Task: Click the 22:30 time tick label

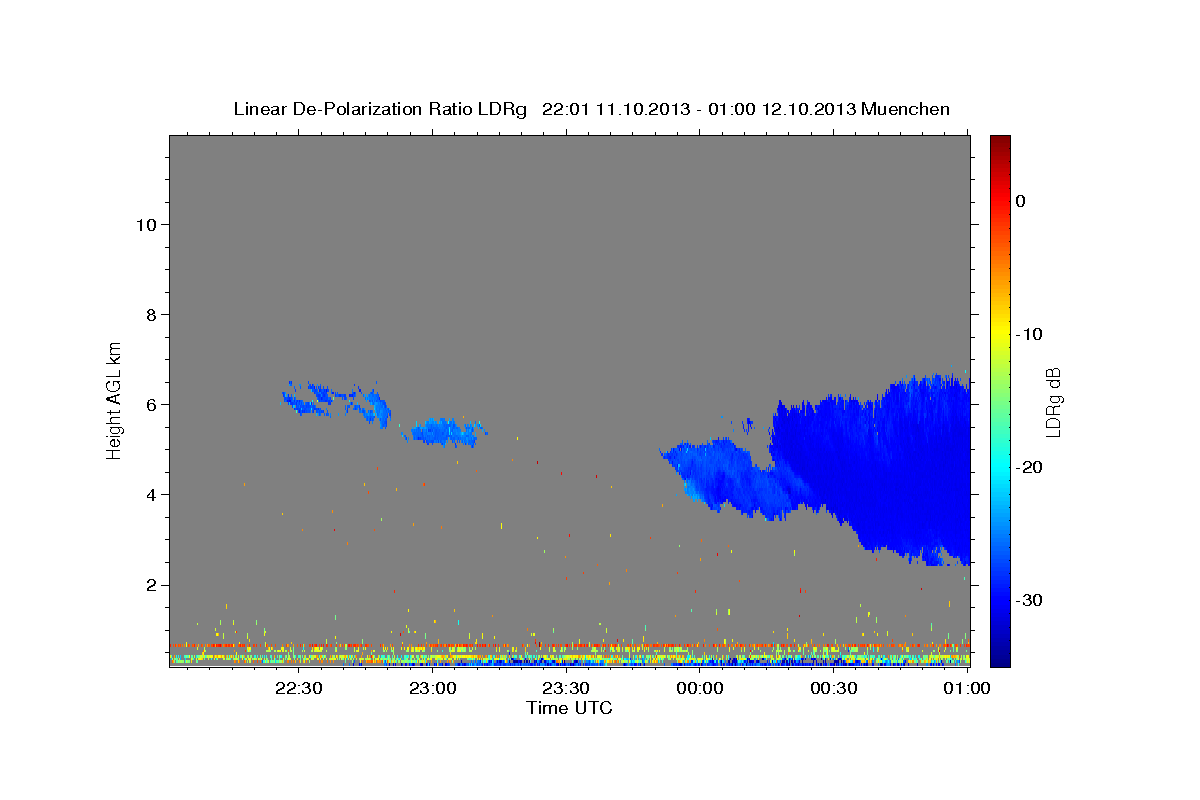Action: coord(299,688)
